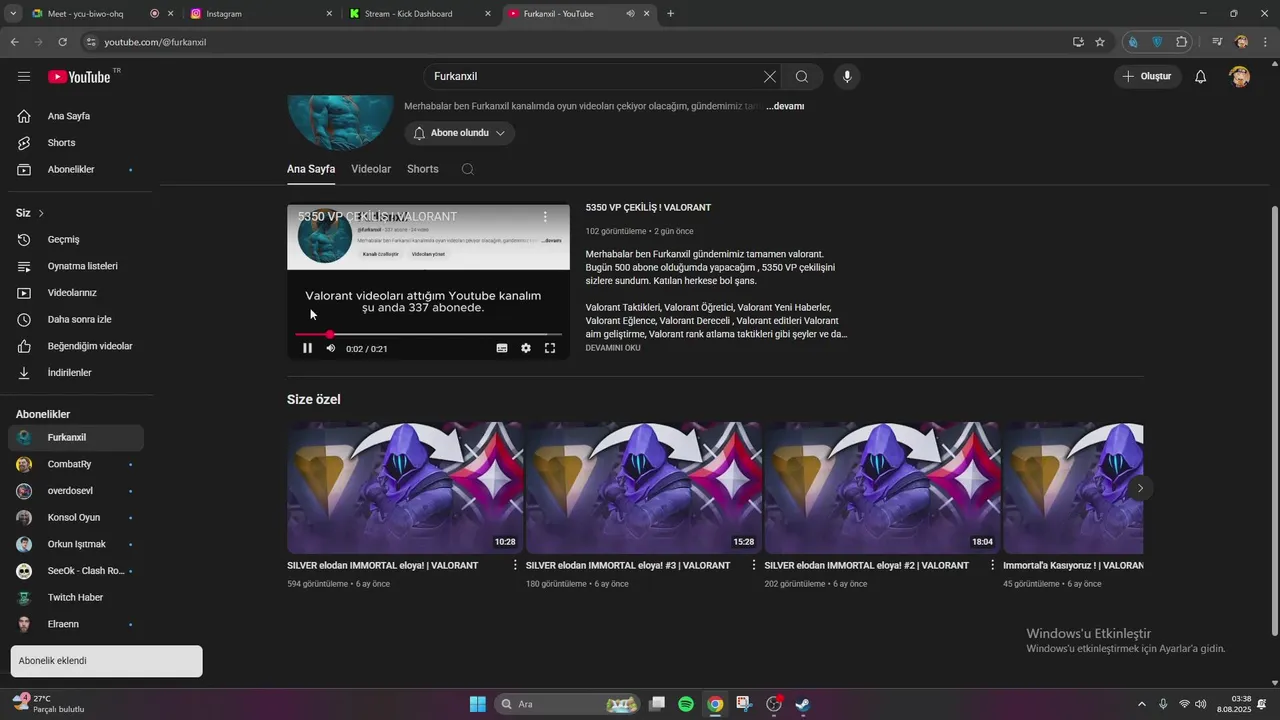Select the Ana Sayfa channel tab
Image resolution: width=1280 pixels, height=720 pixels.
[311, 169]
